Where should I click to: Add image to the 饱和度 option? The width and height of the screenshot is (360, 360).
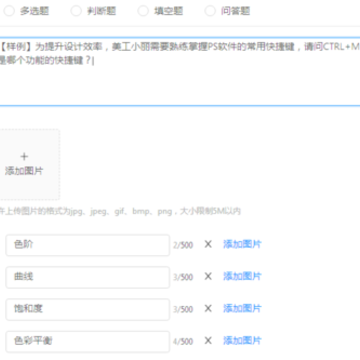pyautogui.click(x=242, y=308)
